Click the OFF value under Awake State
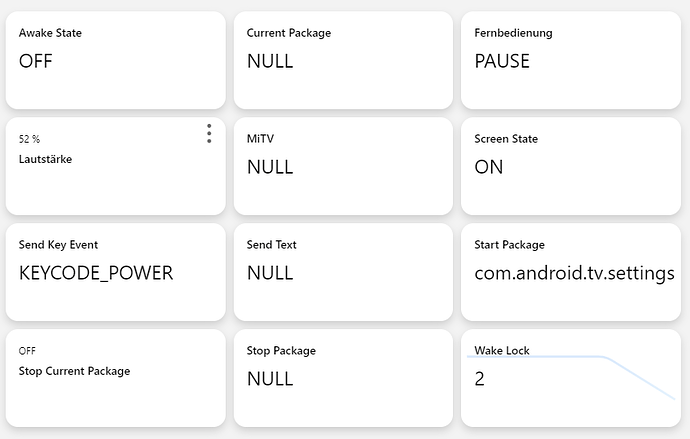Screen dimensions: 690x439 point(36,61)
